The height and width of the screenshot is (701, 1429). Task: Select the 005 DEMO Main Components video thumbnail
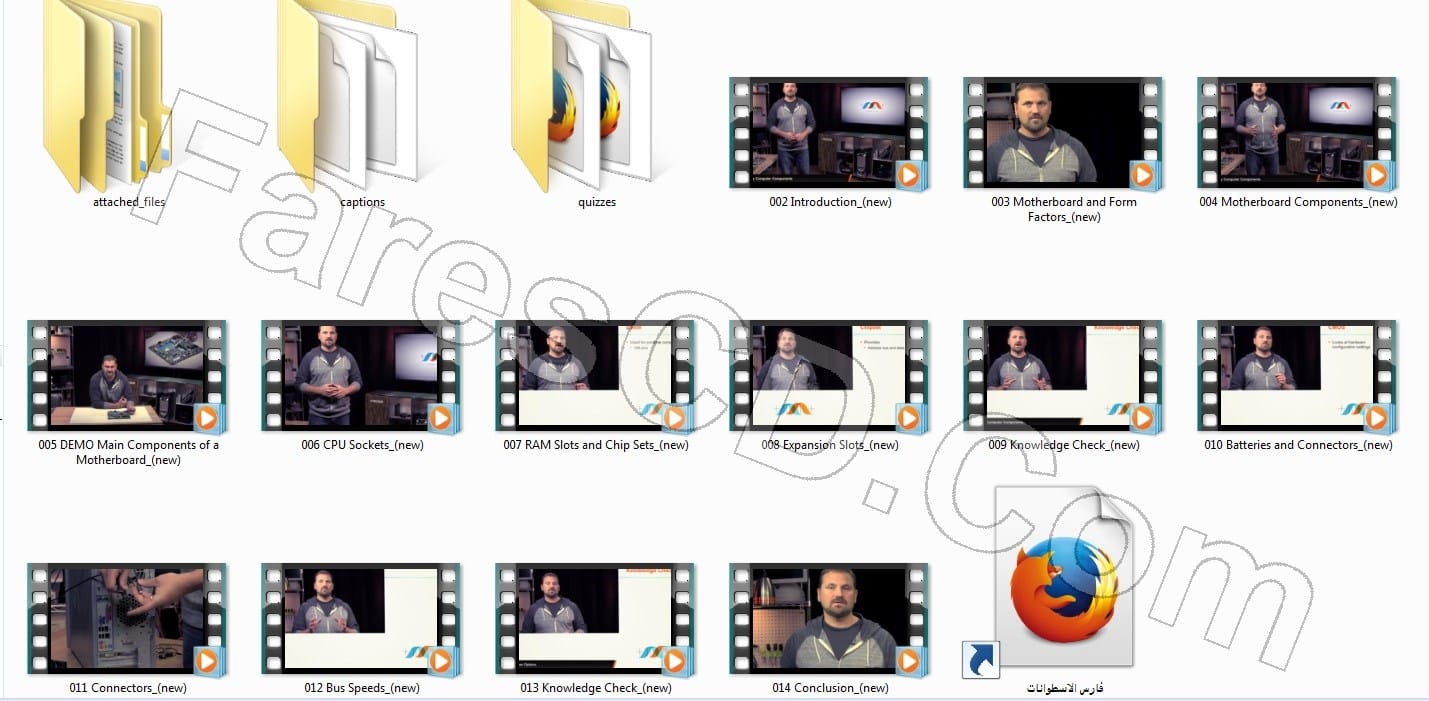point(128,377)
